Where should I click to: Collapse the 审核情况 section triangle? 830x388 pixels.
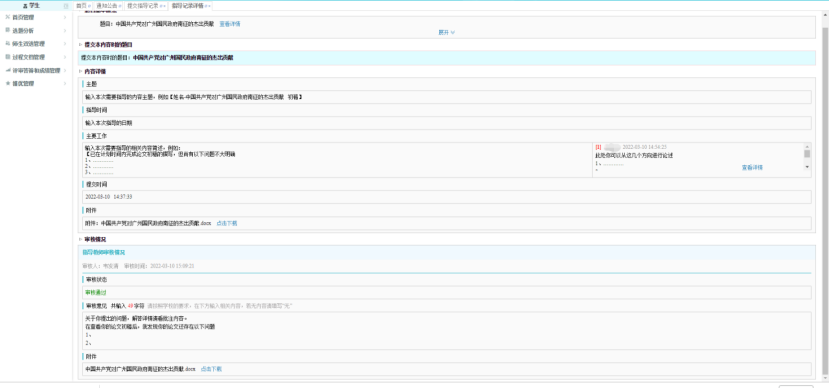click(80, 239)
